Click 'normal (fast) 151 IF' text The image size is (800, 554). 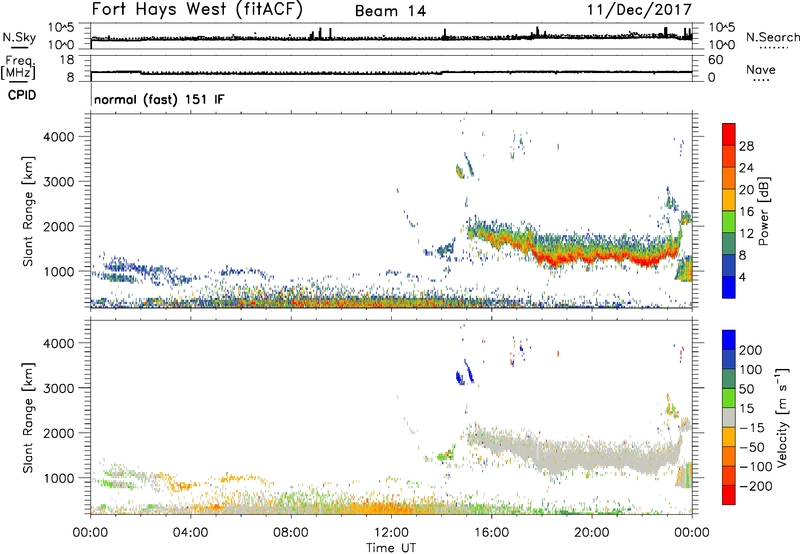click(159, 99)
